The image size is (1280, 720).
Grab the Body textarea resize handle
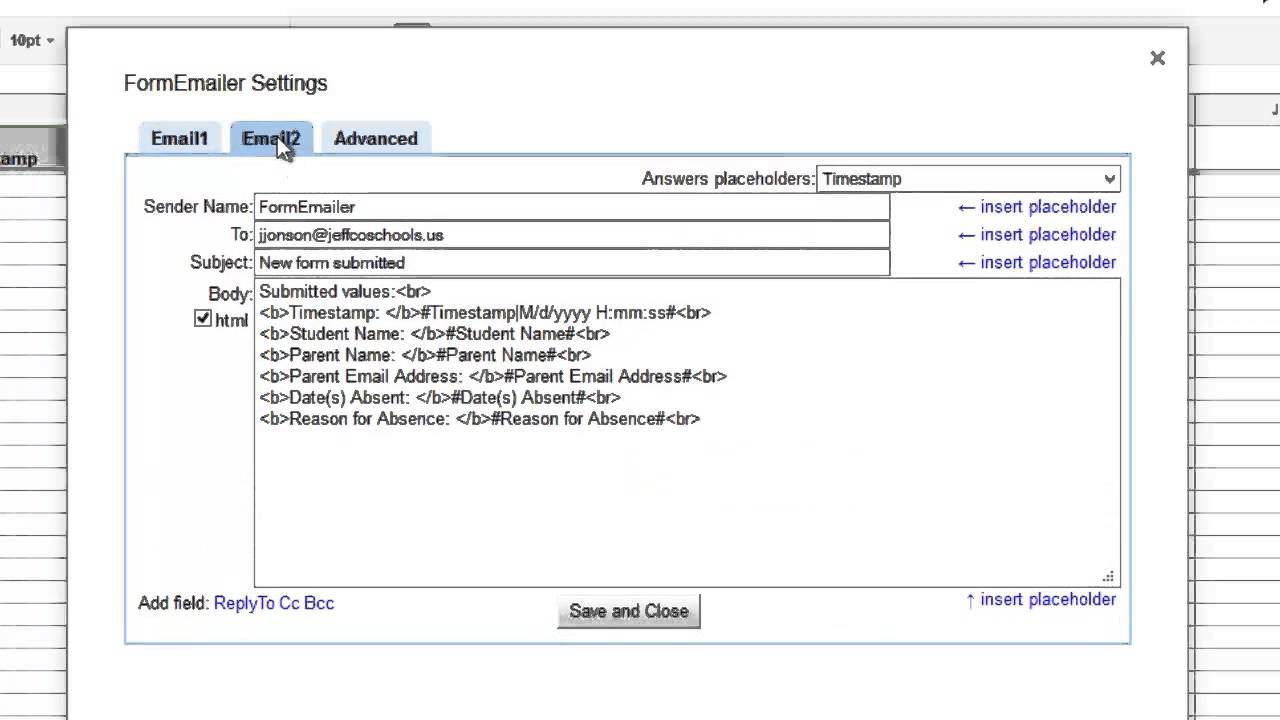click(x=1108, y=576)
